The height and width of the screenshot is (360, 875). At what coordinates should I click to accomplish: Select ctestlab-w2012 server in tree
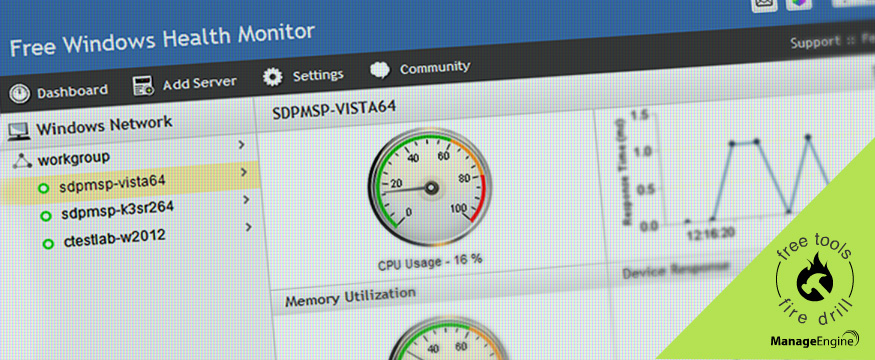click(114, 238)
